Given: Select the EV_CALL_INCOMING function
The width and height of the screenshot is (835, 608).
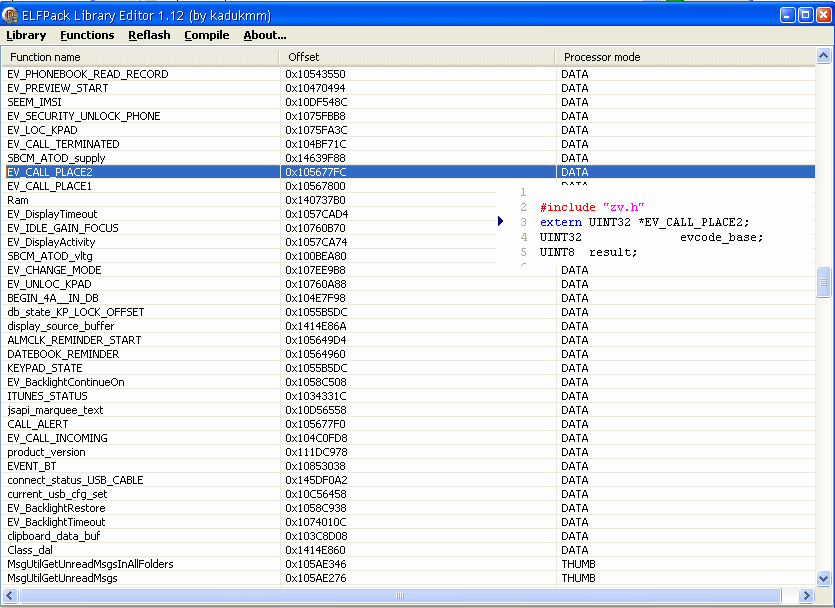Looking at the screenshot, I should (408, 438).
